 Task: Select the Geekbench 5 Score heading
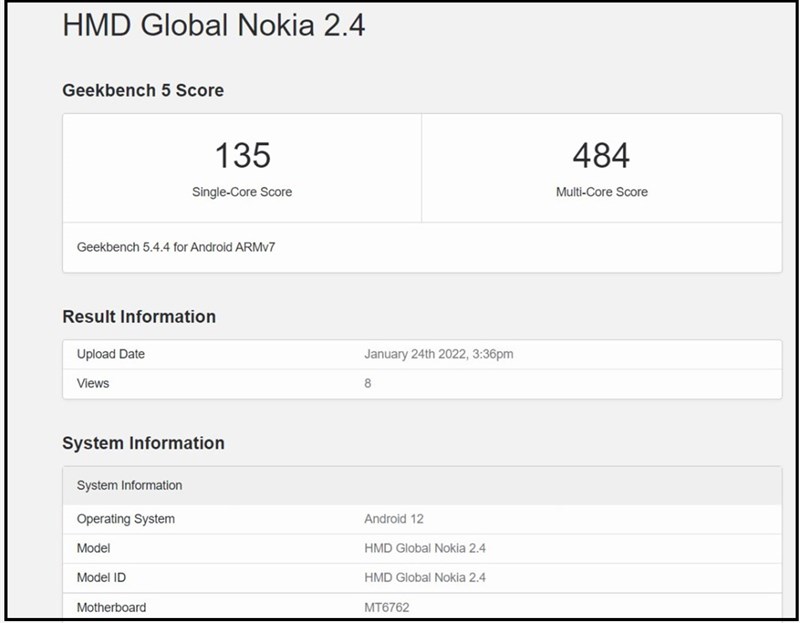point(143,90)
